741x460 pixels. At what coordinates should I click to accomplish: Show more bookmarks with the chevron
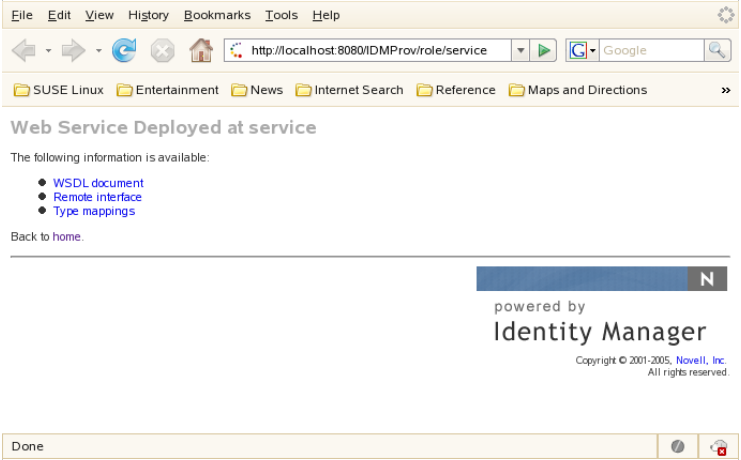click(x=726, y=90)
